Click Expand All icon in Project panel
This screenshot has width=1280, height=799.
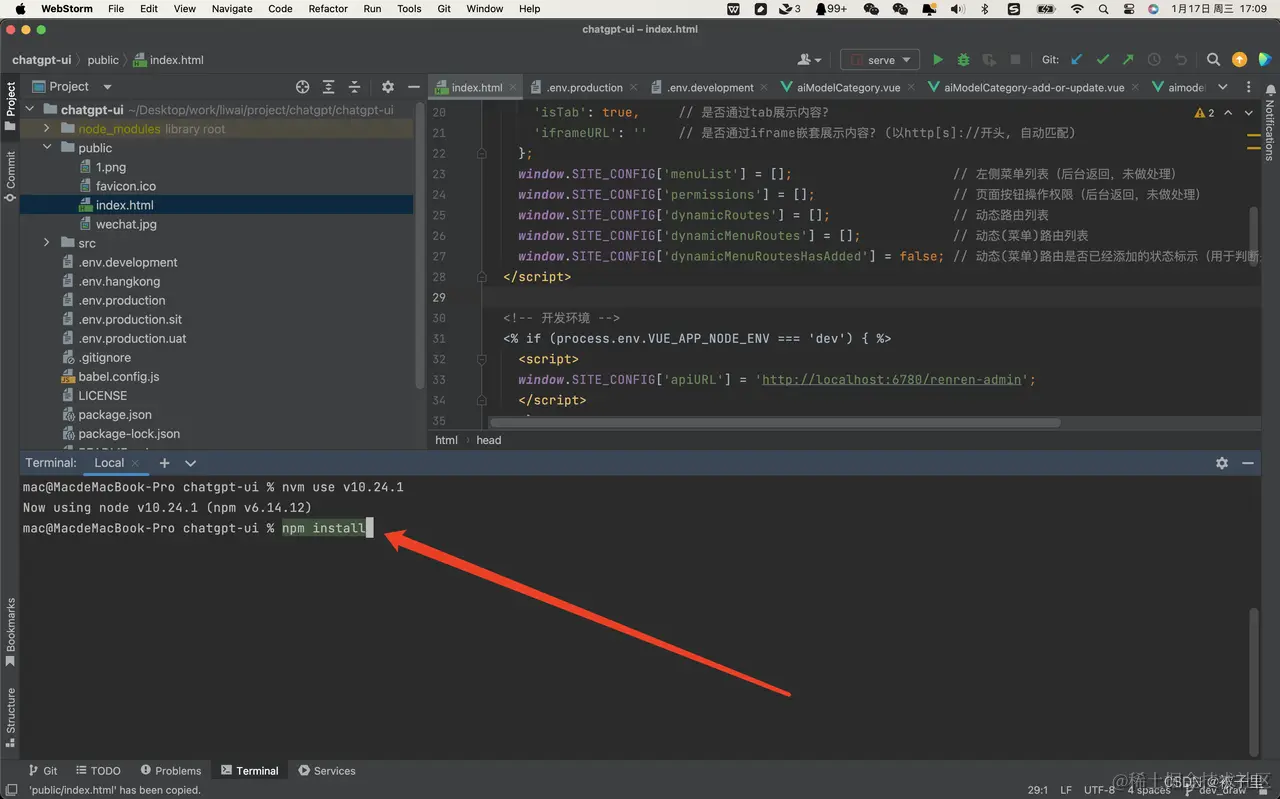[329, 87]
